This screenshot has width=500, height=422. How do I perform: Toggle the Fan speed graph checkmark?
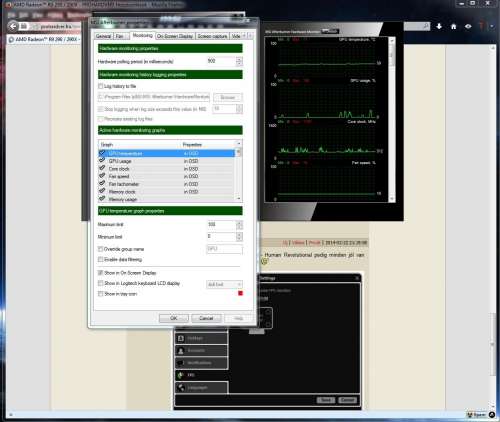(102, 176)
